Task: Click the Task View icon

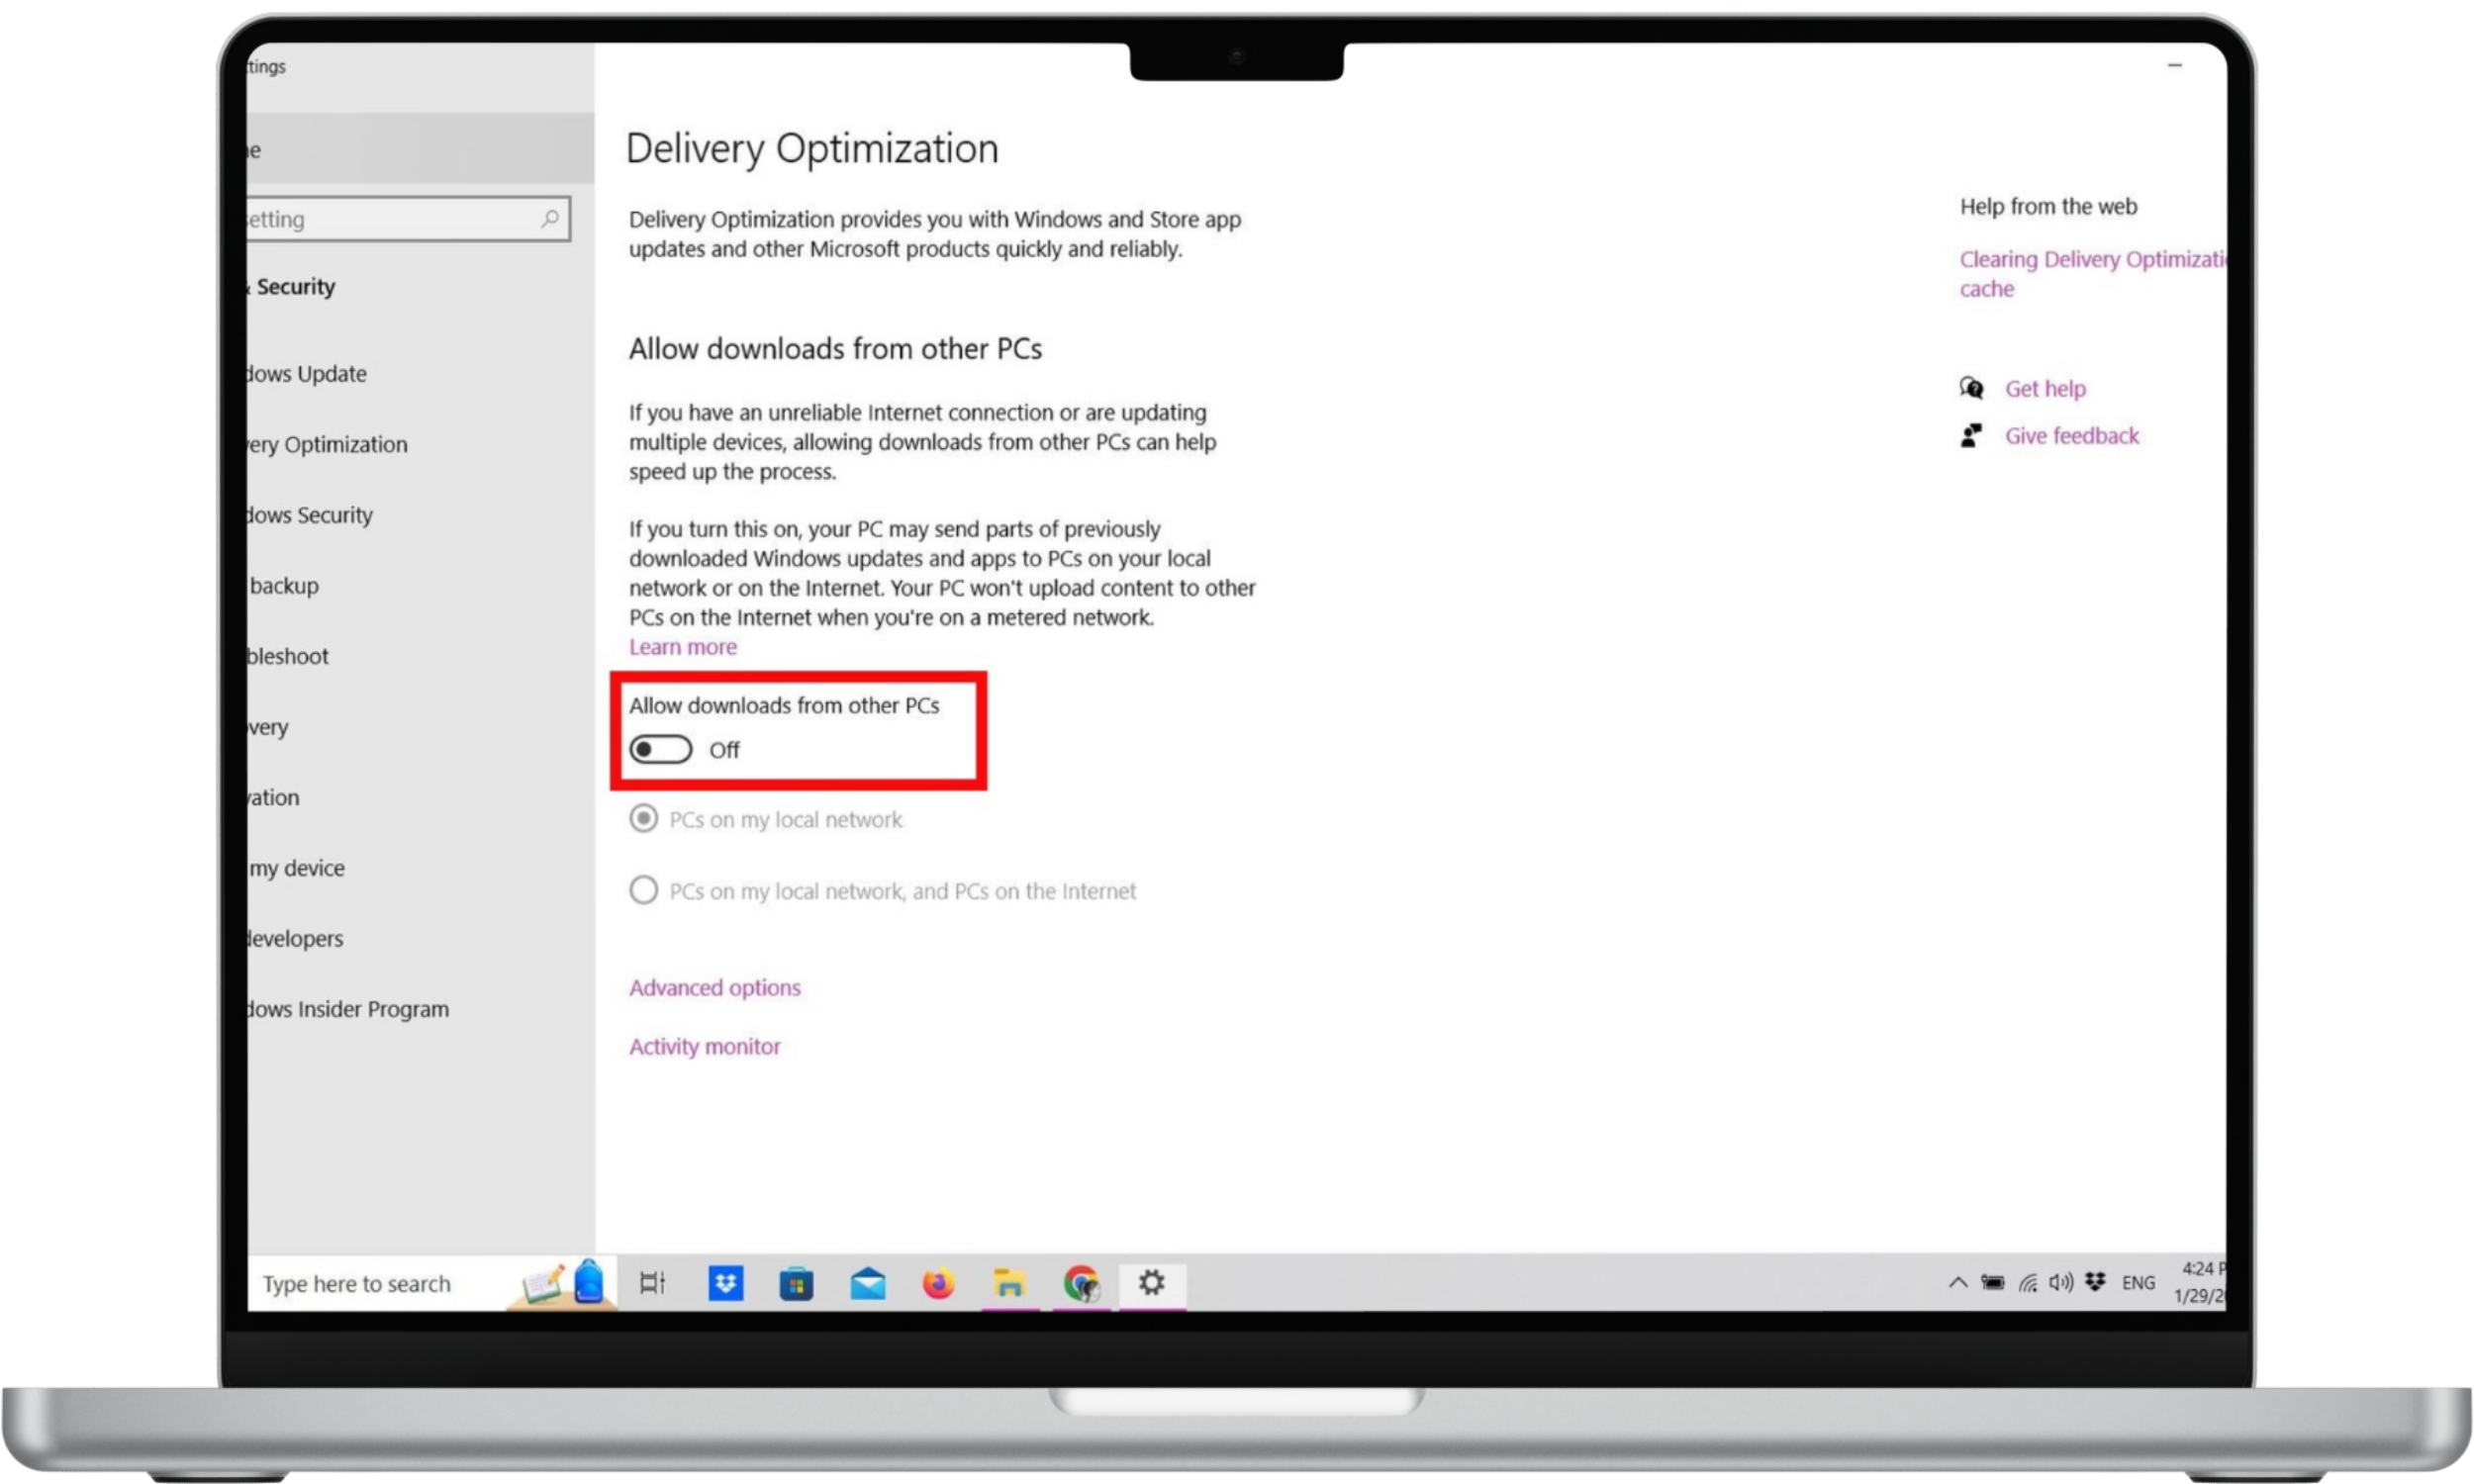Action: pyautogui.click(x=652, y=1283)
